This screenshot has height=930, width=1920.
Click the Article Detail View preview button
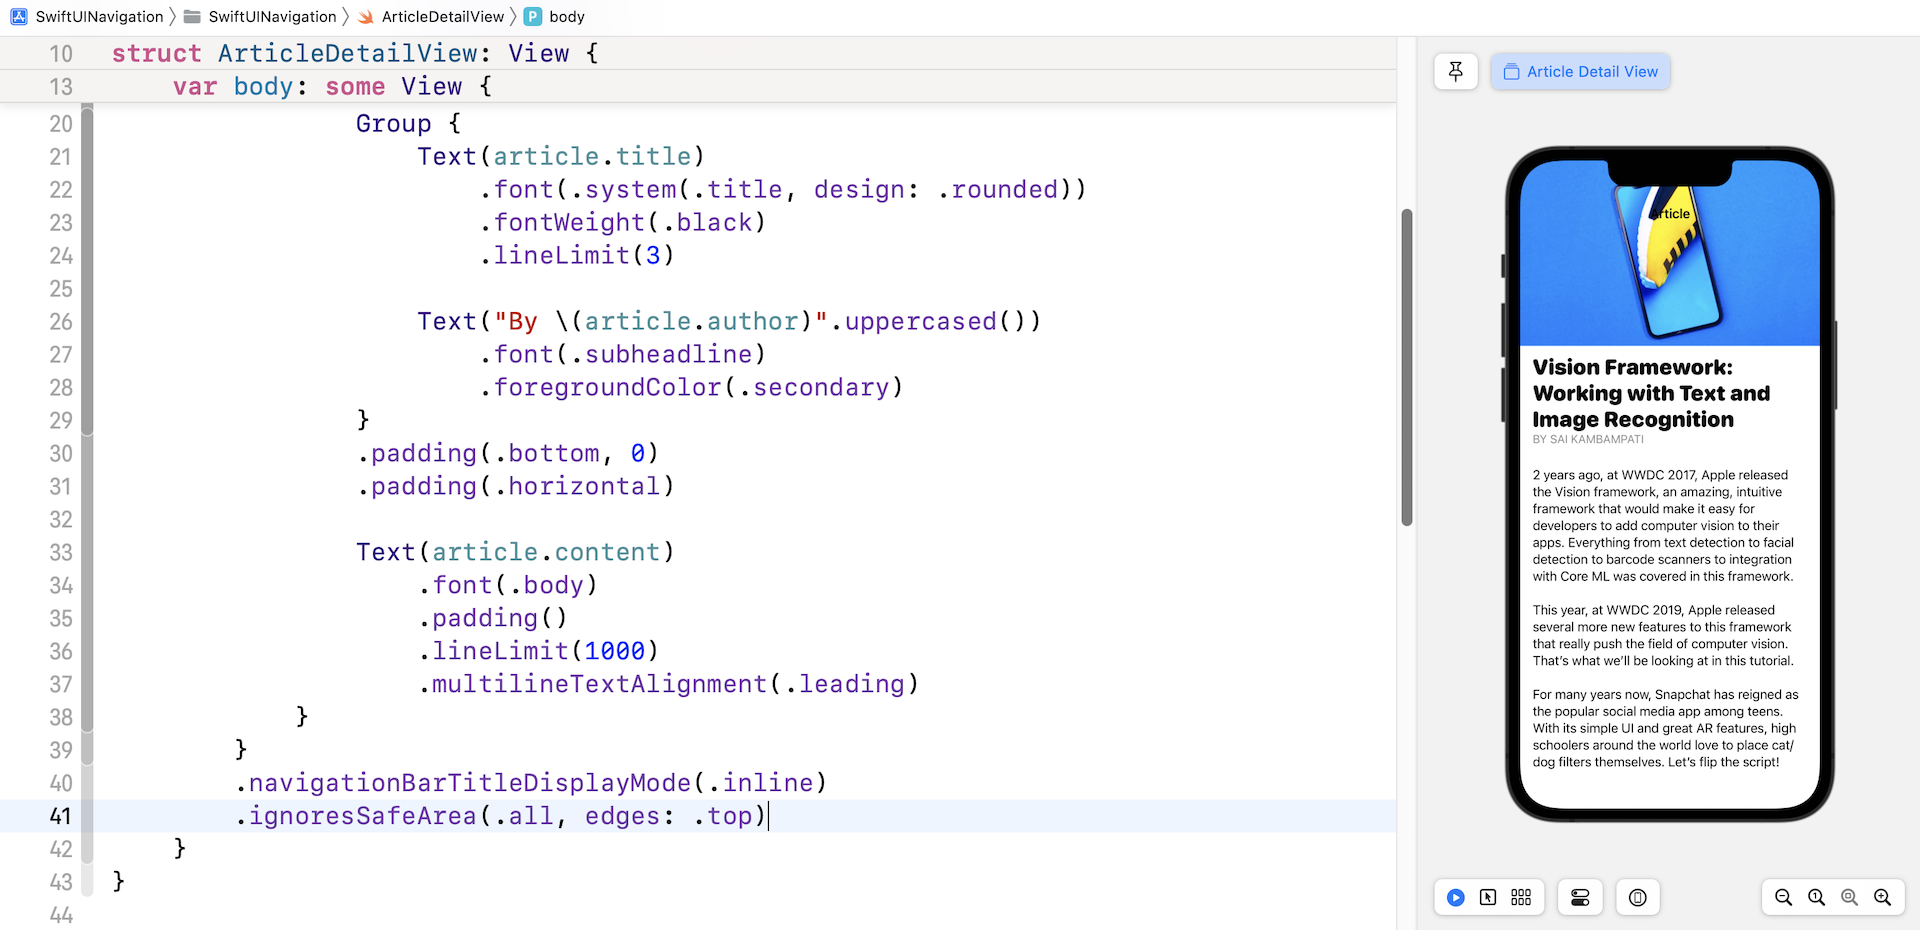pyautogui.click(x=1579, y=71)
